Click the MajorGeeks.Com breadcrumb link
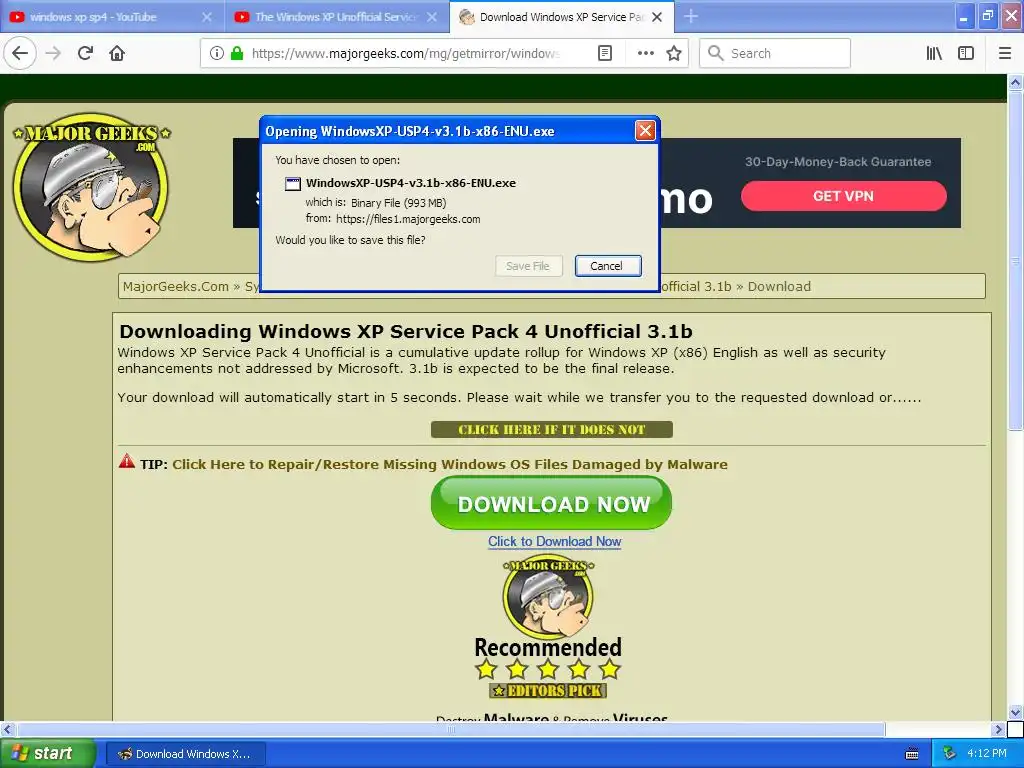 (176, 286)
